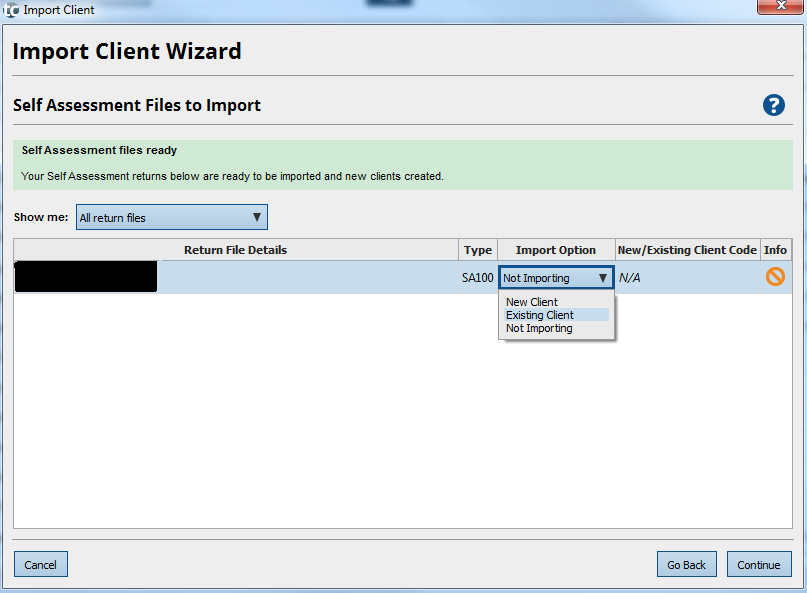Click the 'Type' column header
Screen dimensions: 807x593
[478, 250]
